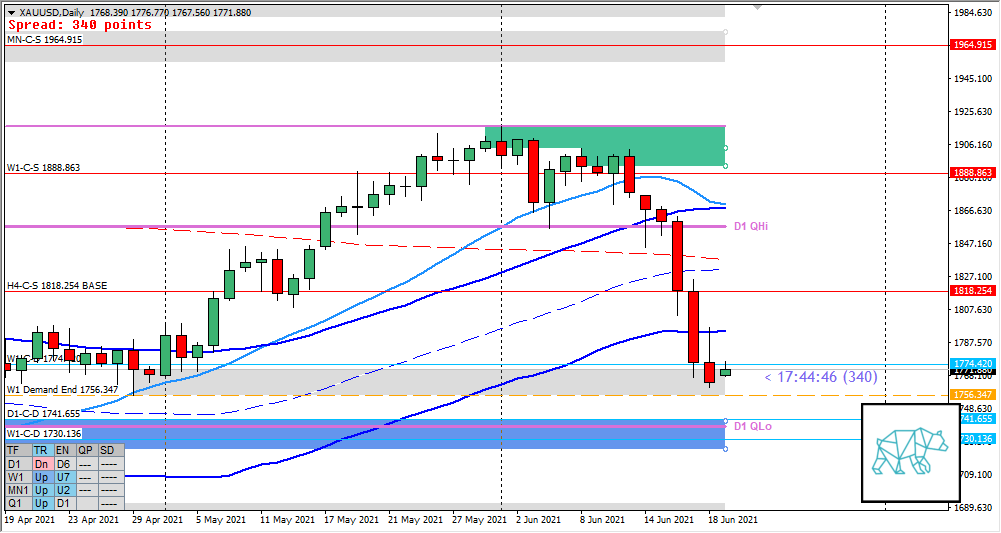Image resolution: width=1001 pixels, height=533 pixels.
Task: Click the SD column header in the table
Action: [x=109, y=450]
